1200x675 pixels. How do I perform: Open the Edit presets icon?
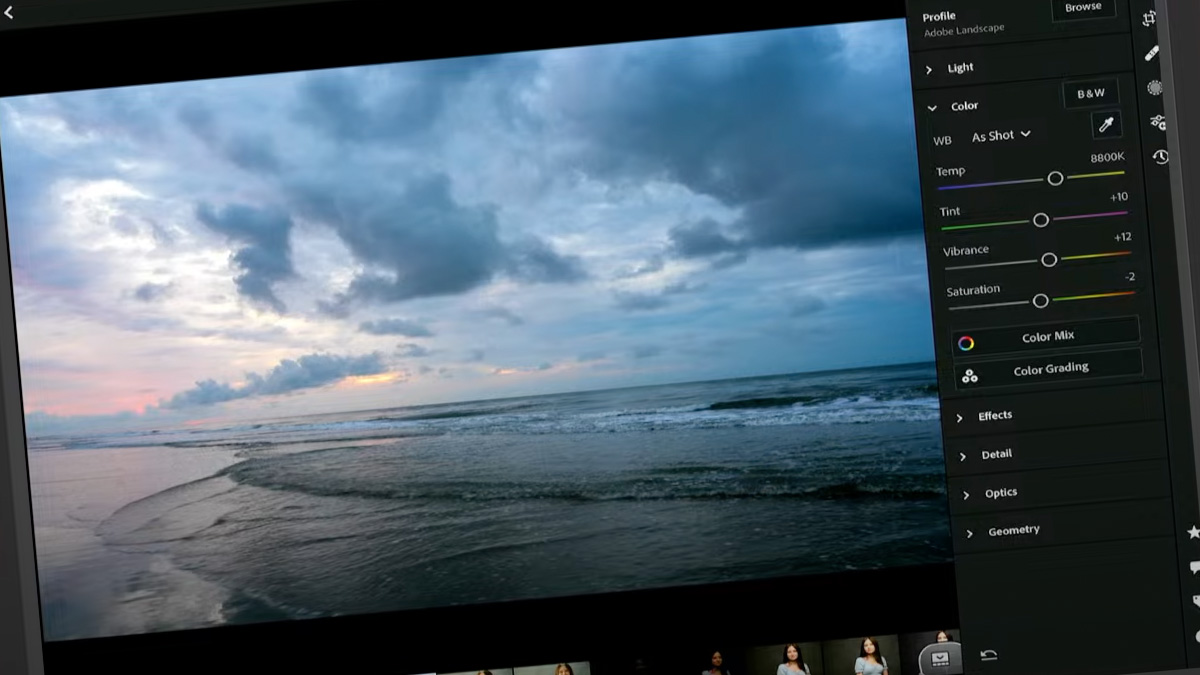pyautogui.click(x=1159, y=124)
